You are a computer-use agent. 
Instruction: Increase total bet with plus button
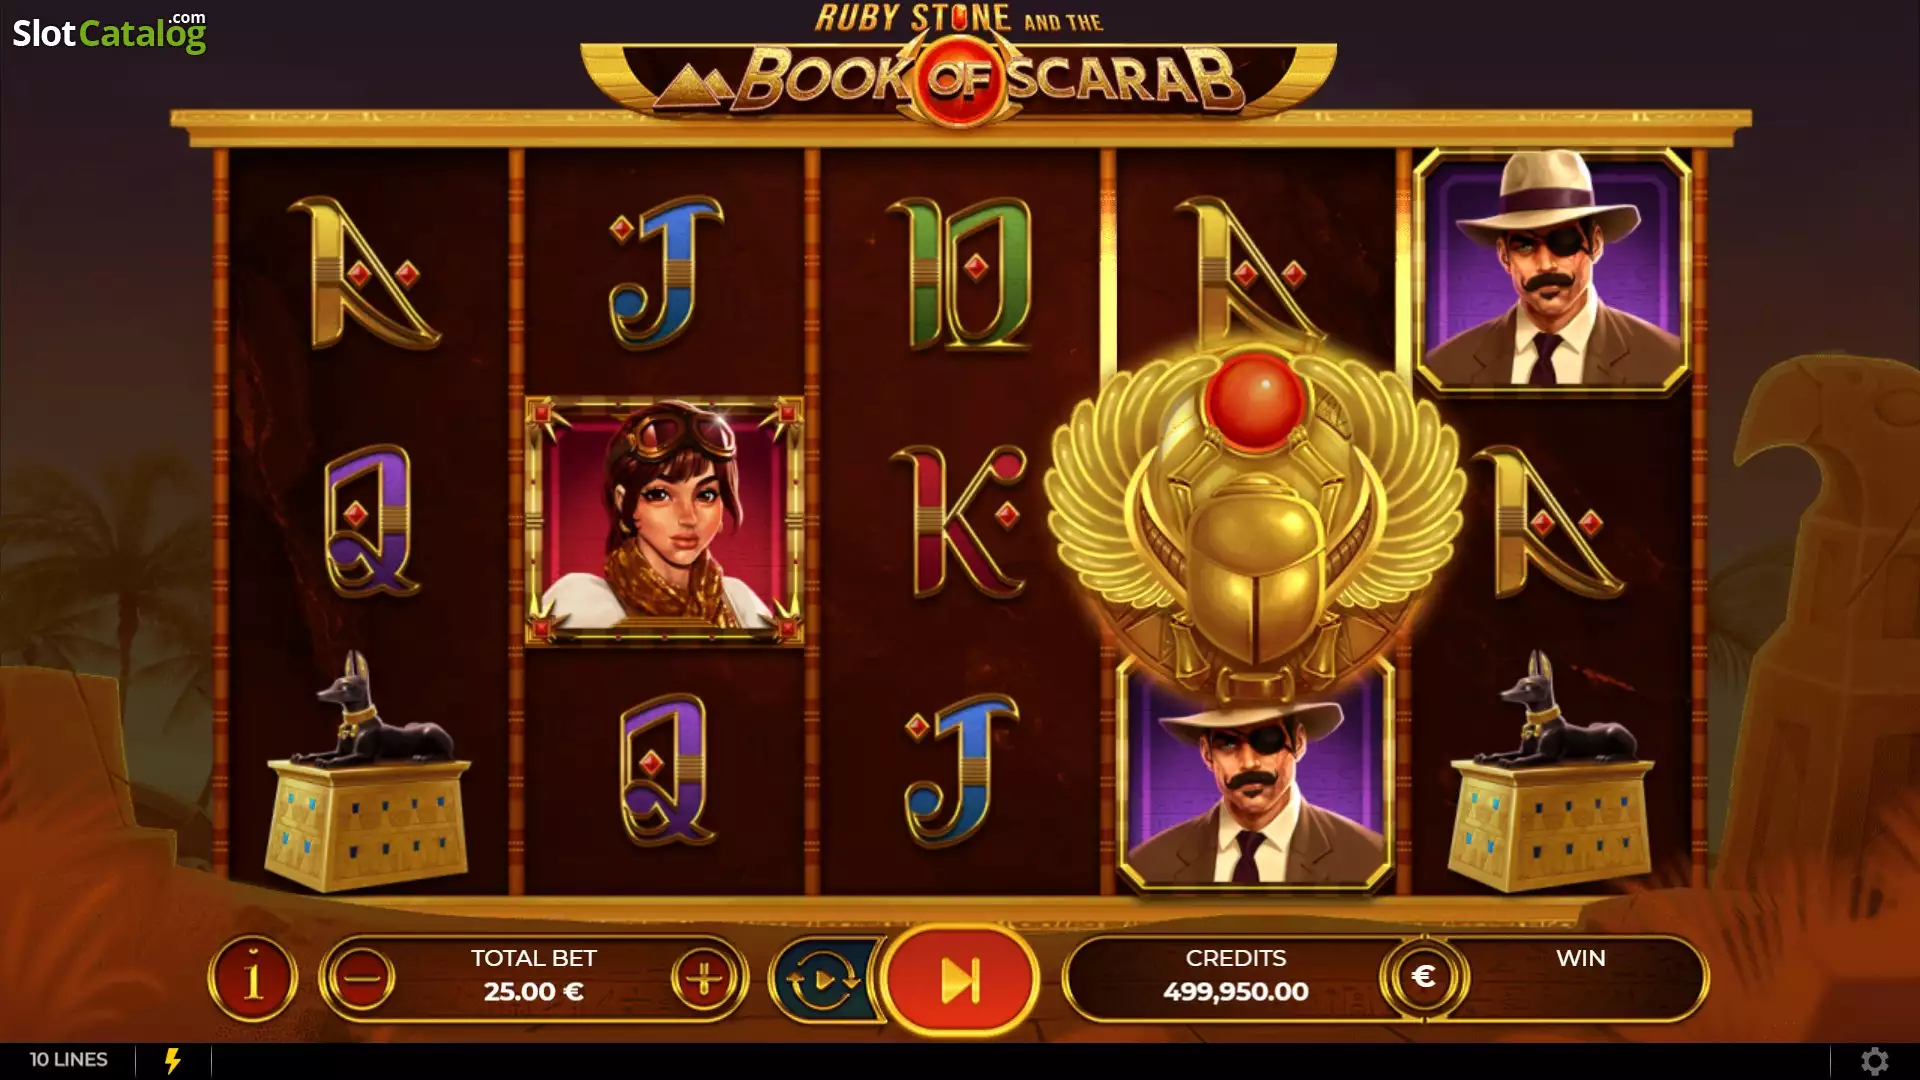click(x=704, y=978)
